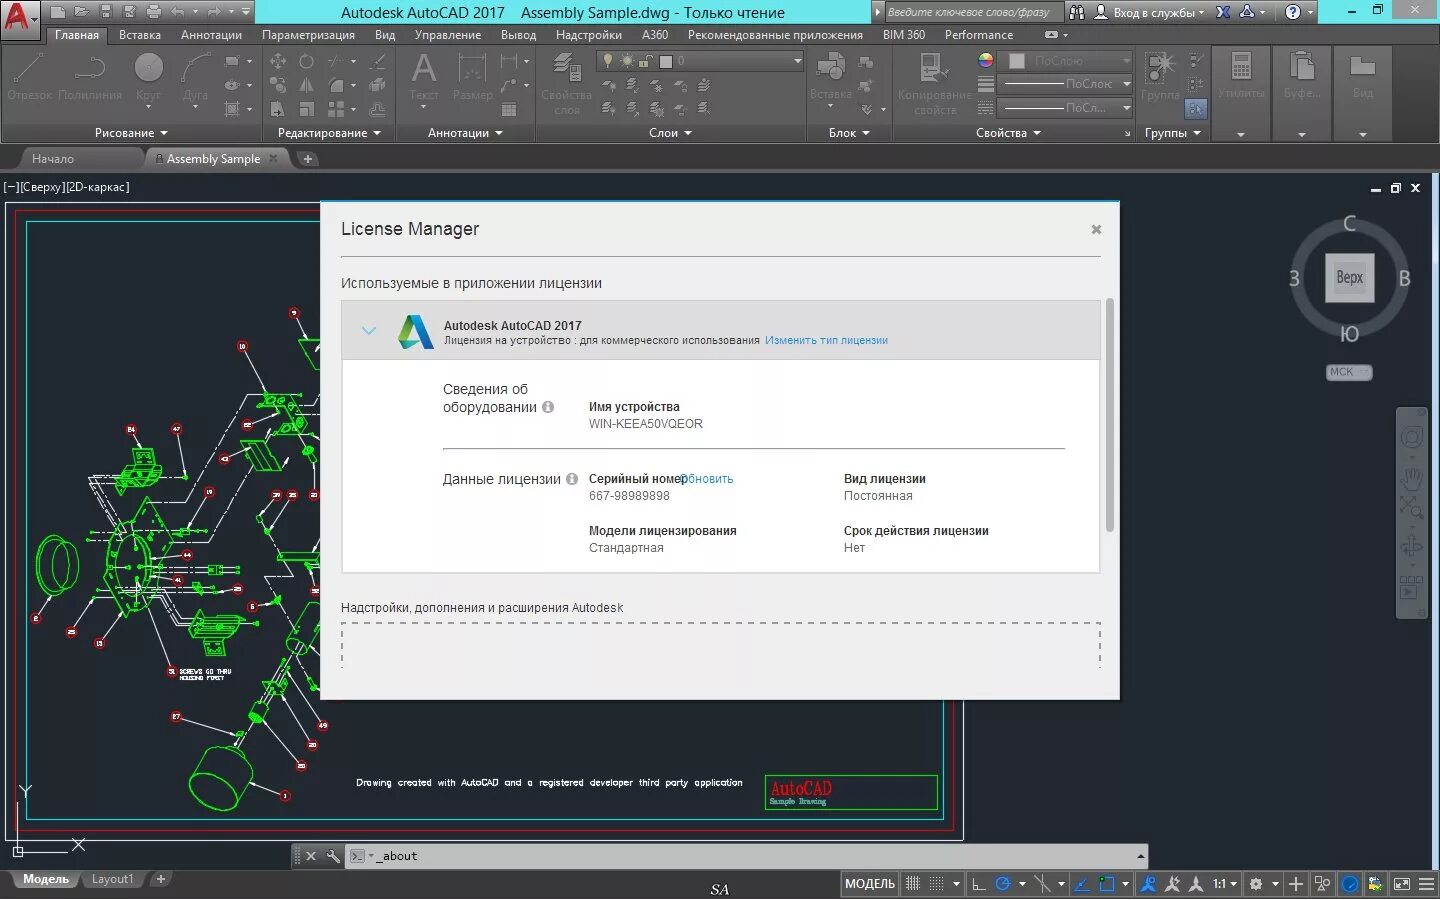The image size is (1440, 900).
Task: Click the Обновить serial number link
Action: point(708,479)
